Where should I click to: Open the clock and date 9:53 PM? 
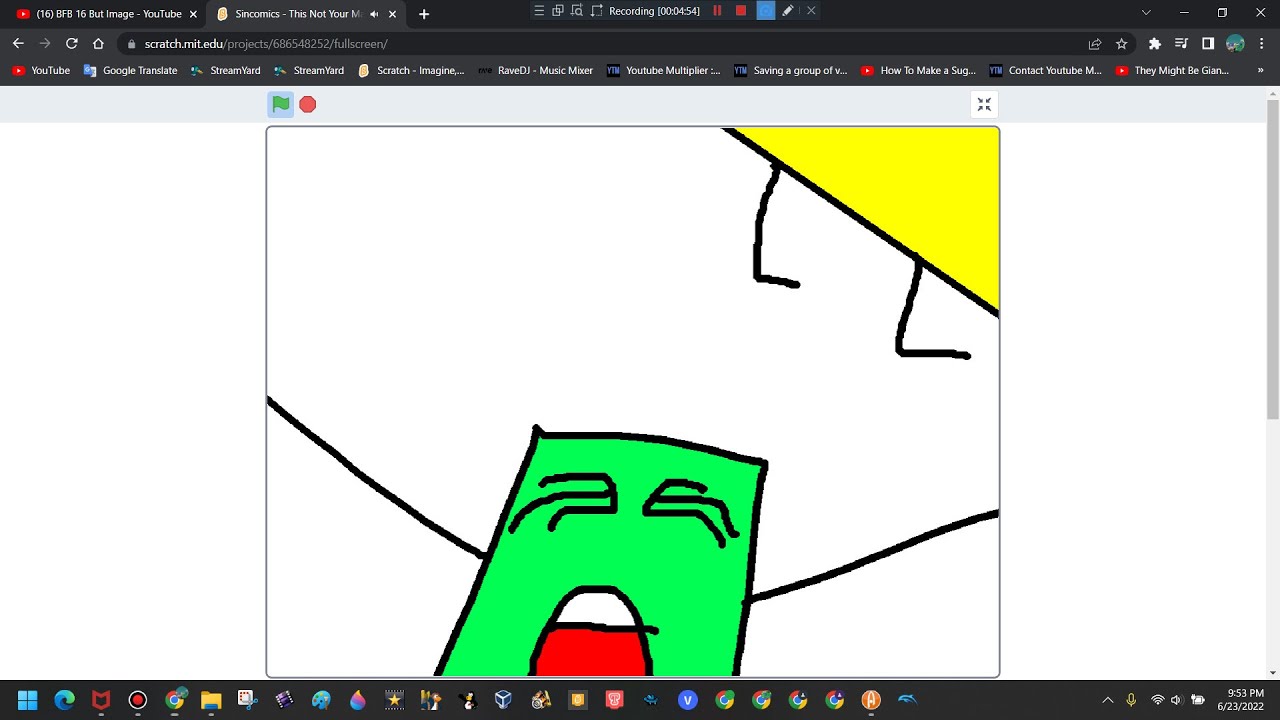point(1240,700)
